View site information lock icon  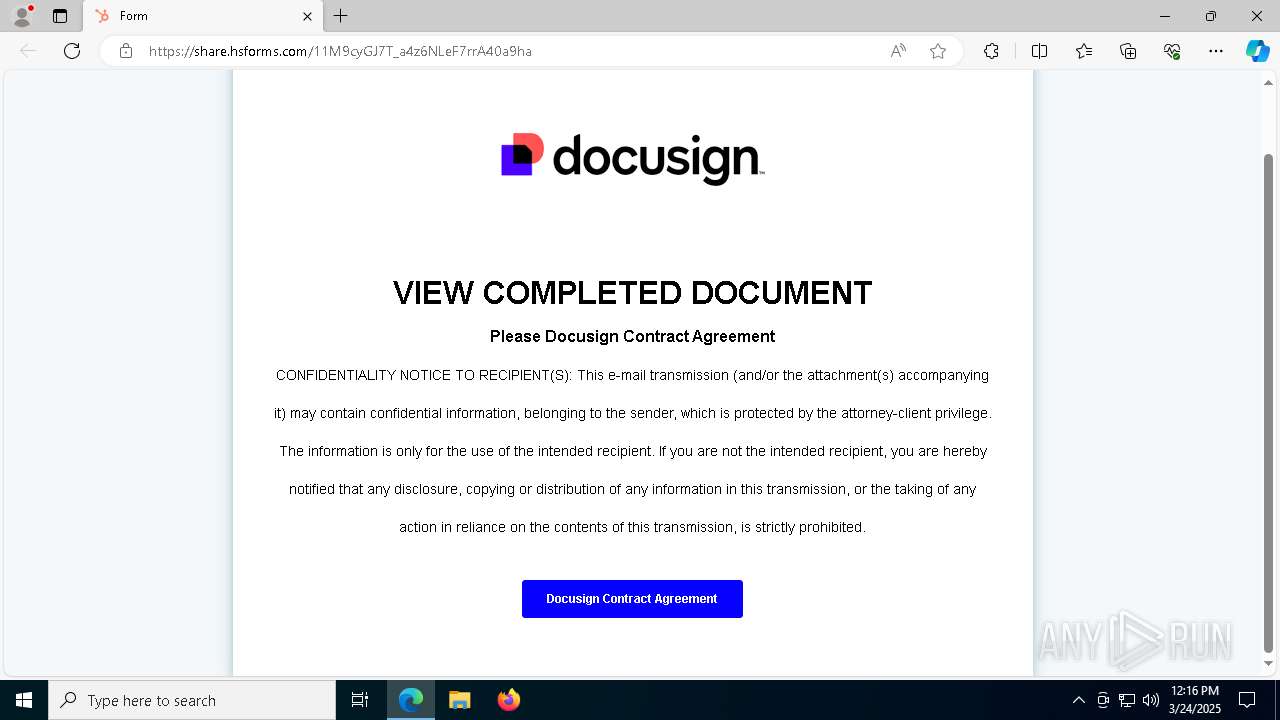tap(126, 51)
